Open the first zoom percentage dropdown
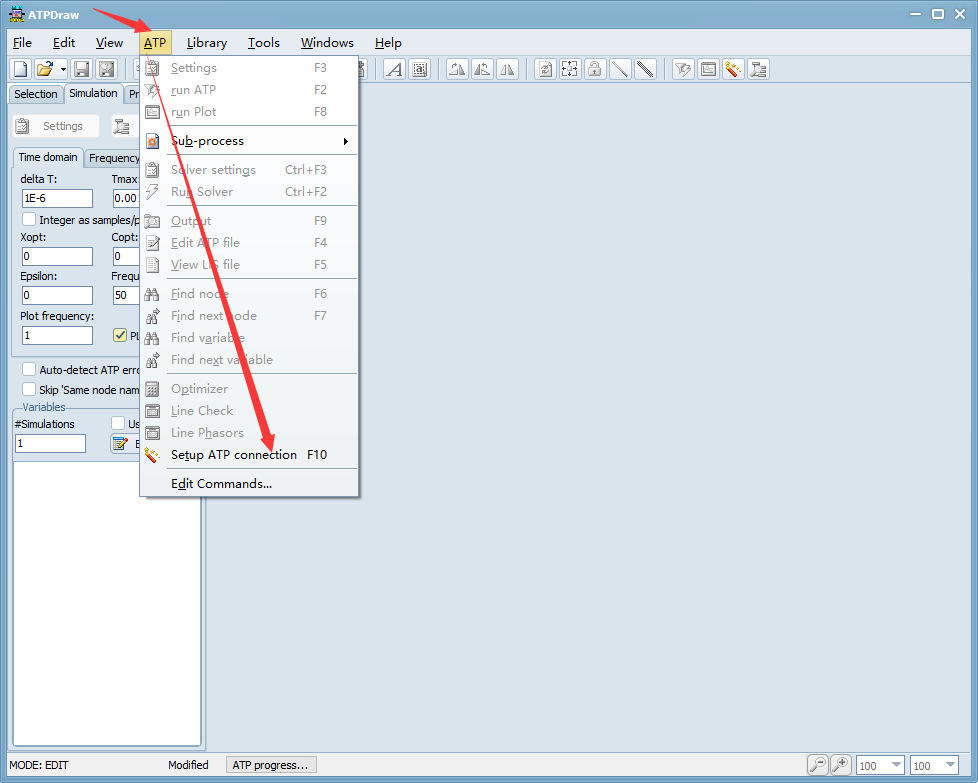Image resolution: width=978 pixels, height=783 pixels. (x=894, y=765)
